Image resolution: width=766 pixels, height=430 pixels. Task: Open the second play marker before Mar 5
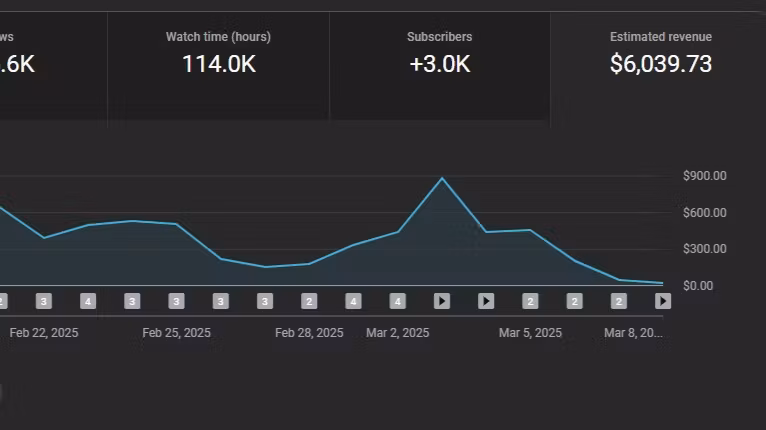tap(486, 301)
